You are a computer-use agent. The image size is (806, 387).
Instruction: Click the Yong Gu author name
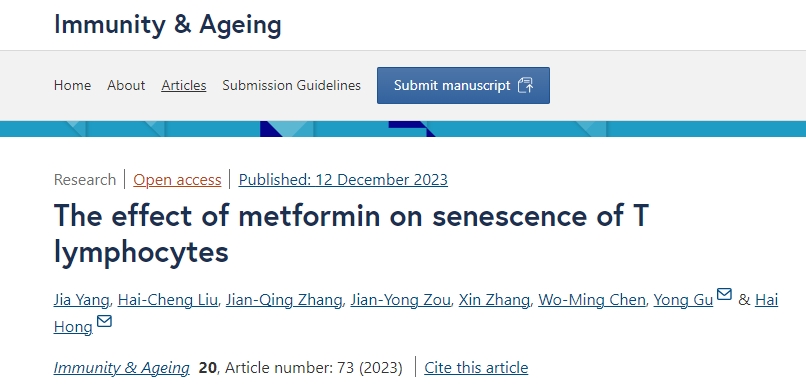click(683, 300)
